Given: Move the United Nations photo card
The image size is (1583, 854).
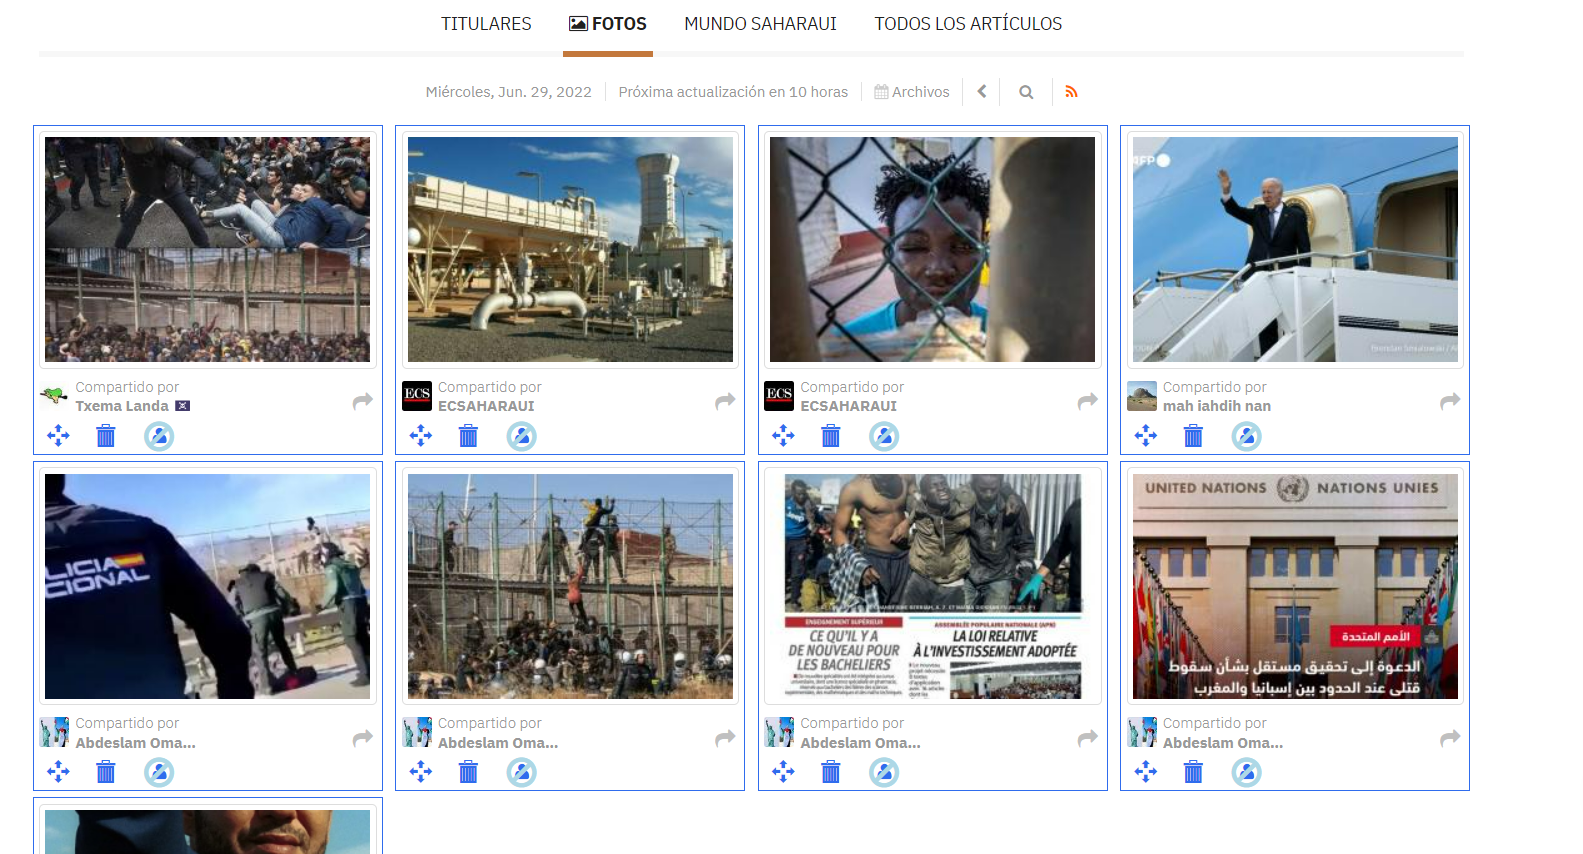Looking at the screenshot, I should (1146, 771).
